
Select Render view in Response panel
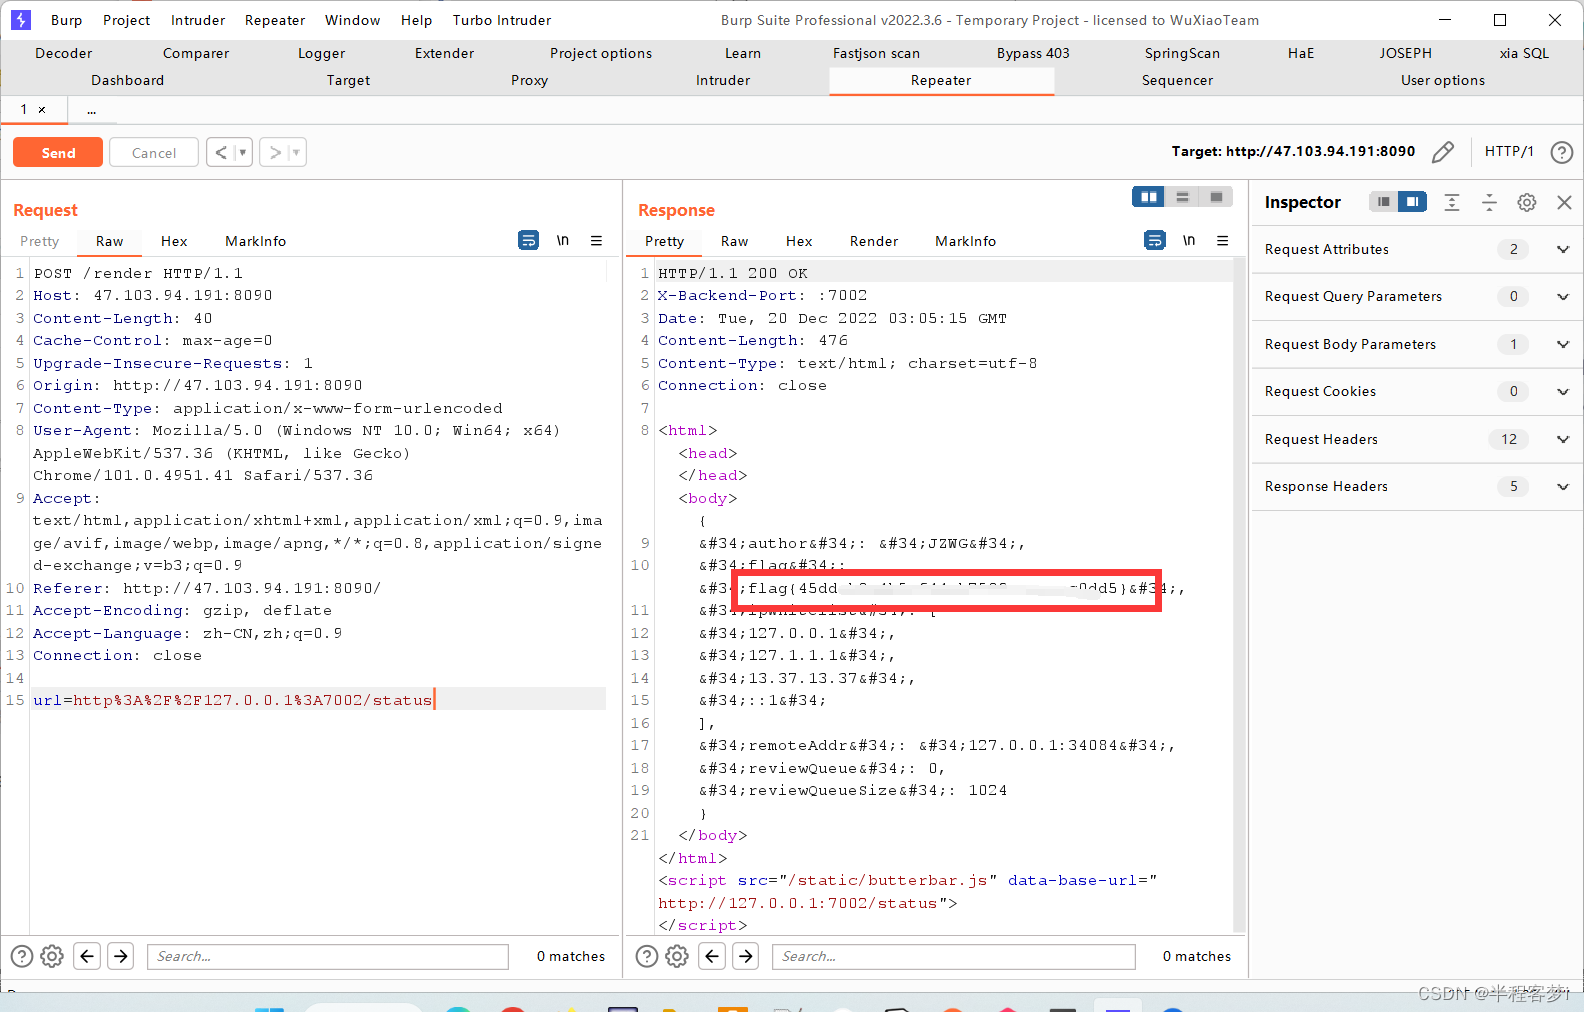[x=874, y=241]
